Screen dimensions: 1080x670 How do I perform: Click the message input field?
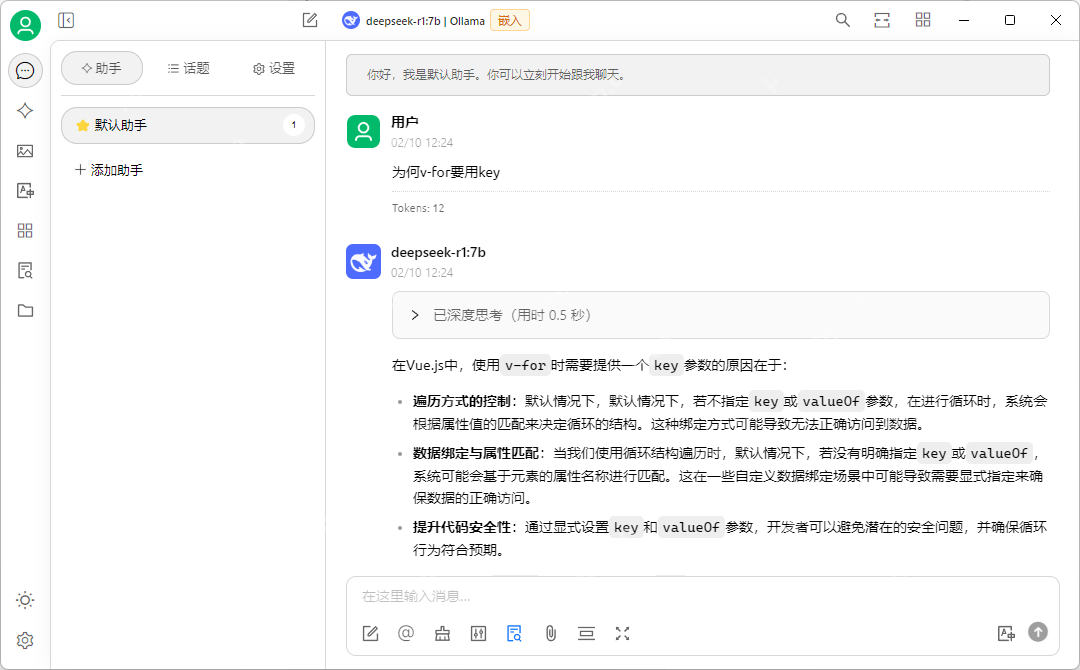point(703,596)
